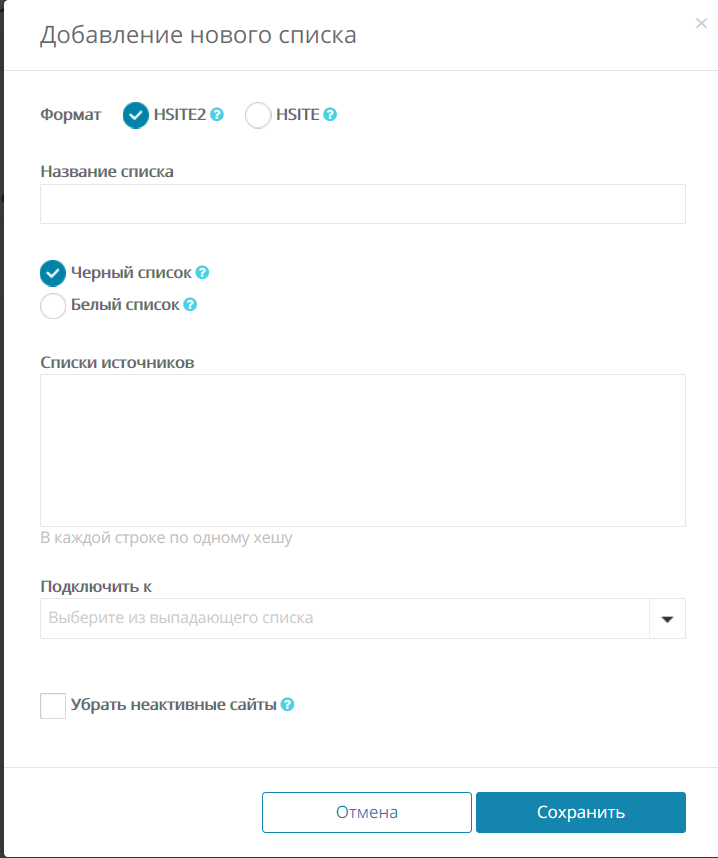718x858 pixels.
Task: Click the Белый список label text
Action: tap(125, 305)
